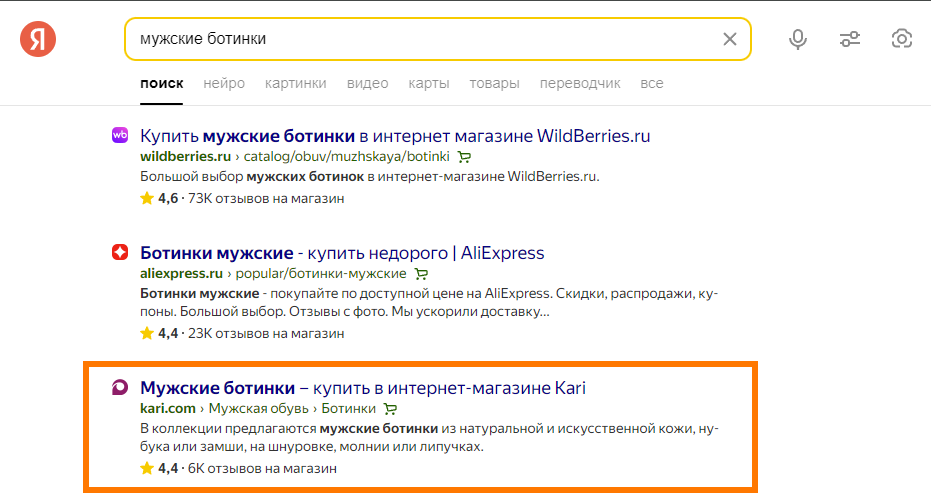Switch to the нейро tab
931x497 pixels.
(x=224, y=84)
